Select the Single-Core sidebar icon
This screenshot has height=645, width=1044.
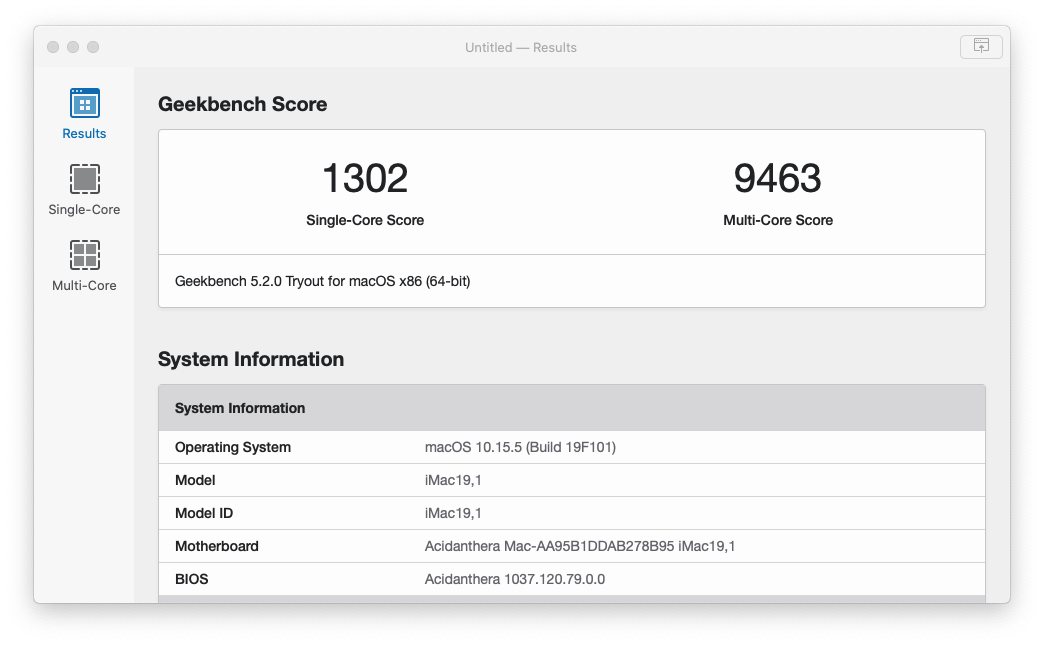(x=85, y=179)
